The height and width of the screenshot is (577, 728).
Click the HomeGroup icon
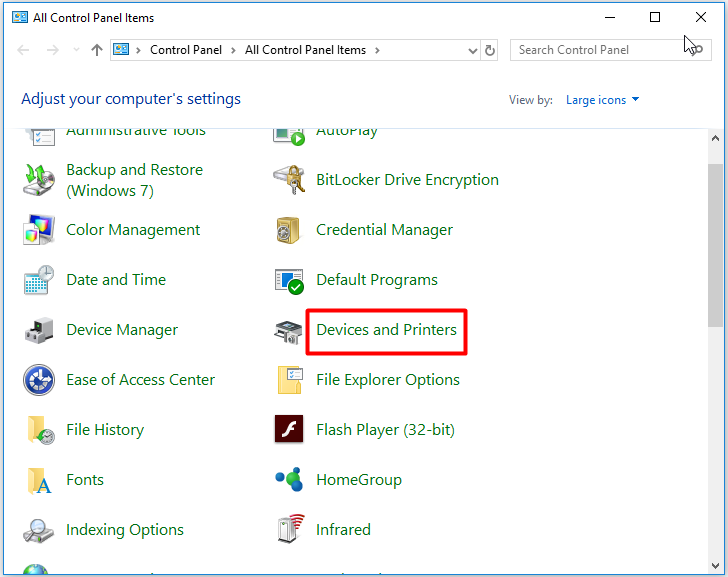pyautogui.click(x=289, y=479)
